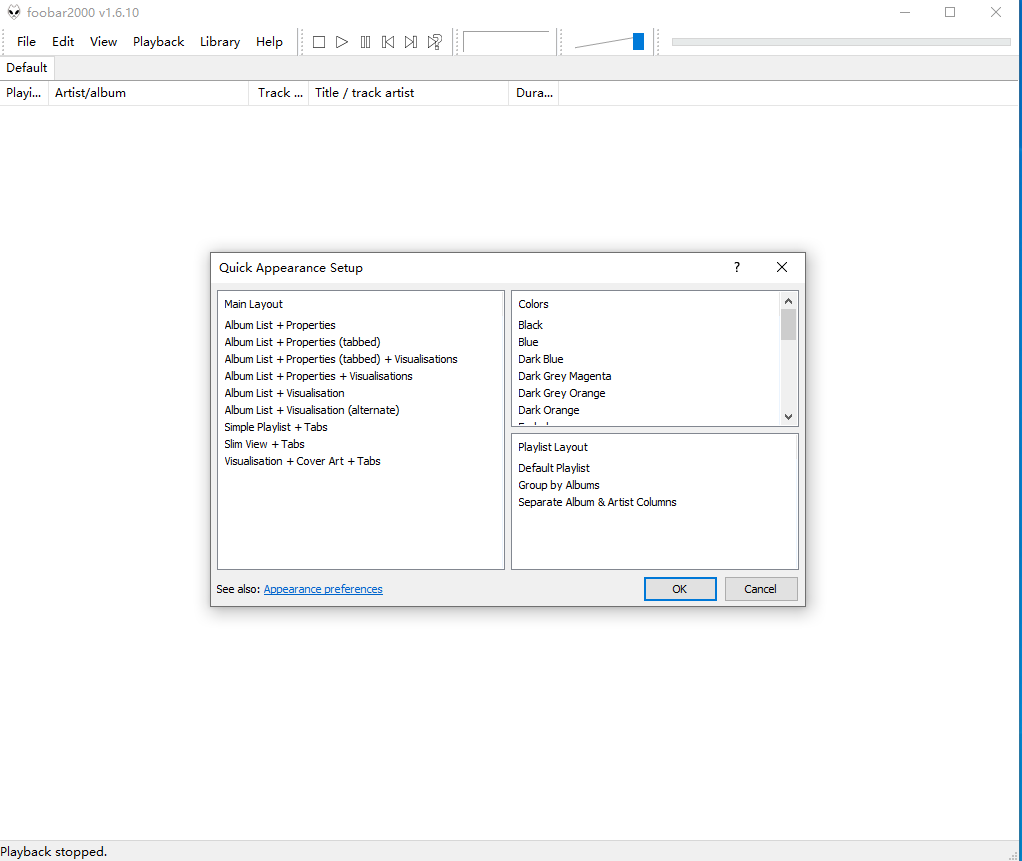Screen dimensions: 1022x861
Task: Dismiss the dialog with the Cancel button
Action: [761, 589]
